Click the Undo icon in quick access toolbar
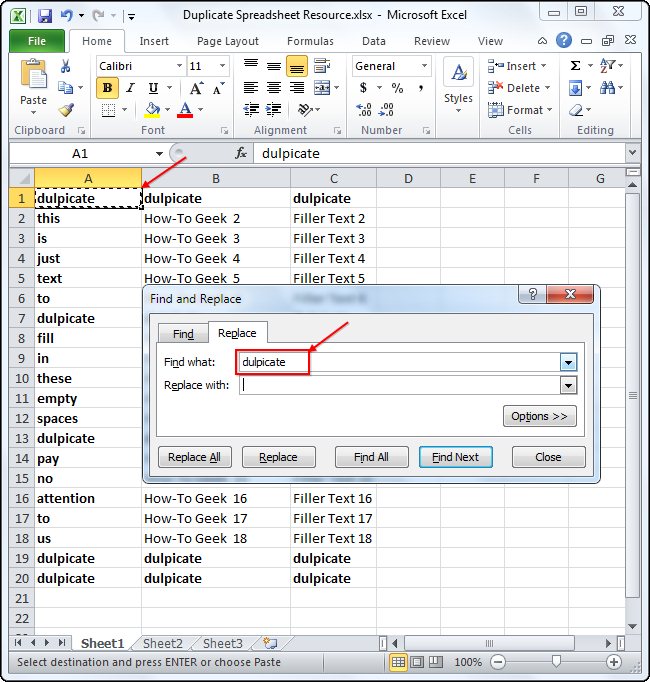Screen dimensions: 650x682 tap(67, 16)
